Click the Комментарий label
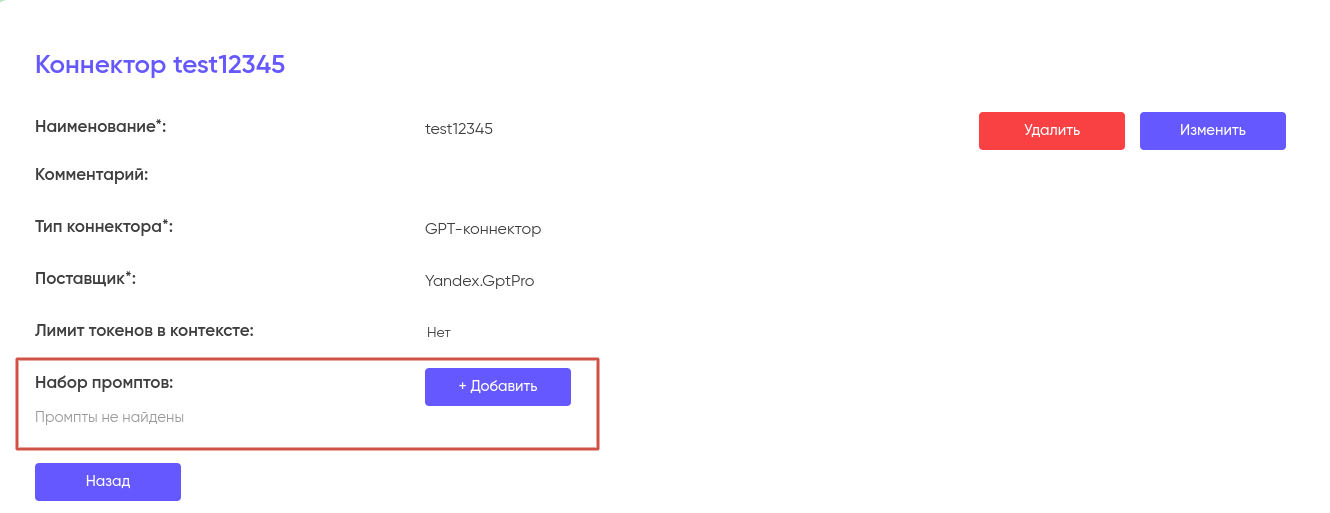This screenshot has width=1330, height=513. (91, 175)
